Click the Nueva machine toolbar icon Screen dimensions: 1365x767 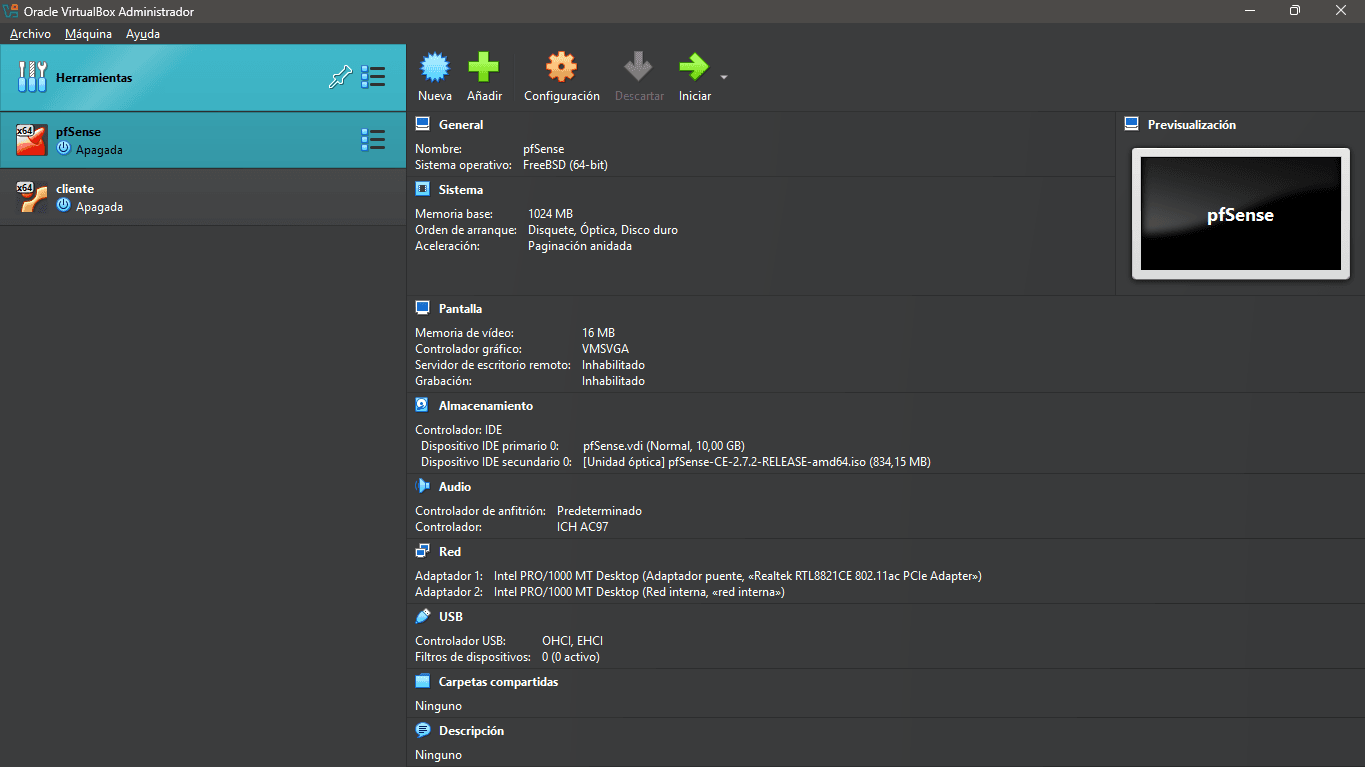(x=434, y=67)
